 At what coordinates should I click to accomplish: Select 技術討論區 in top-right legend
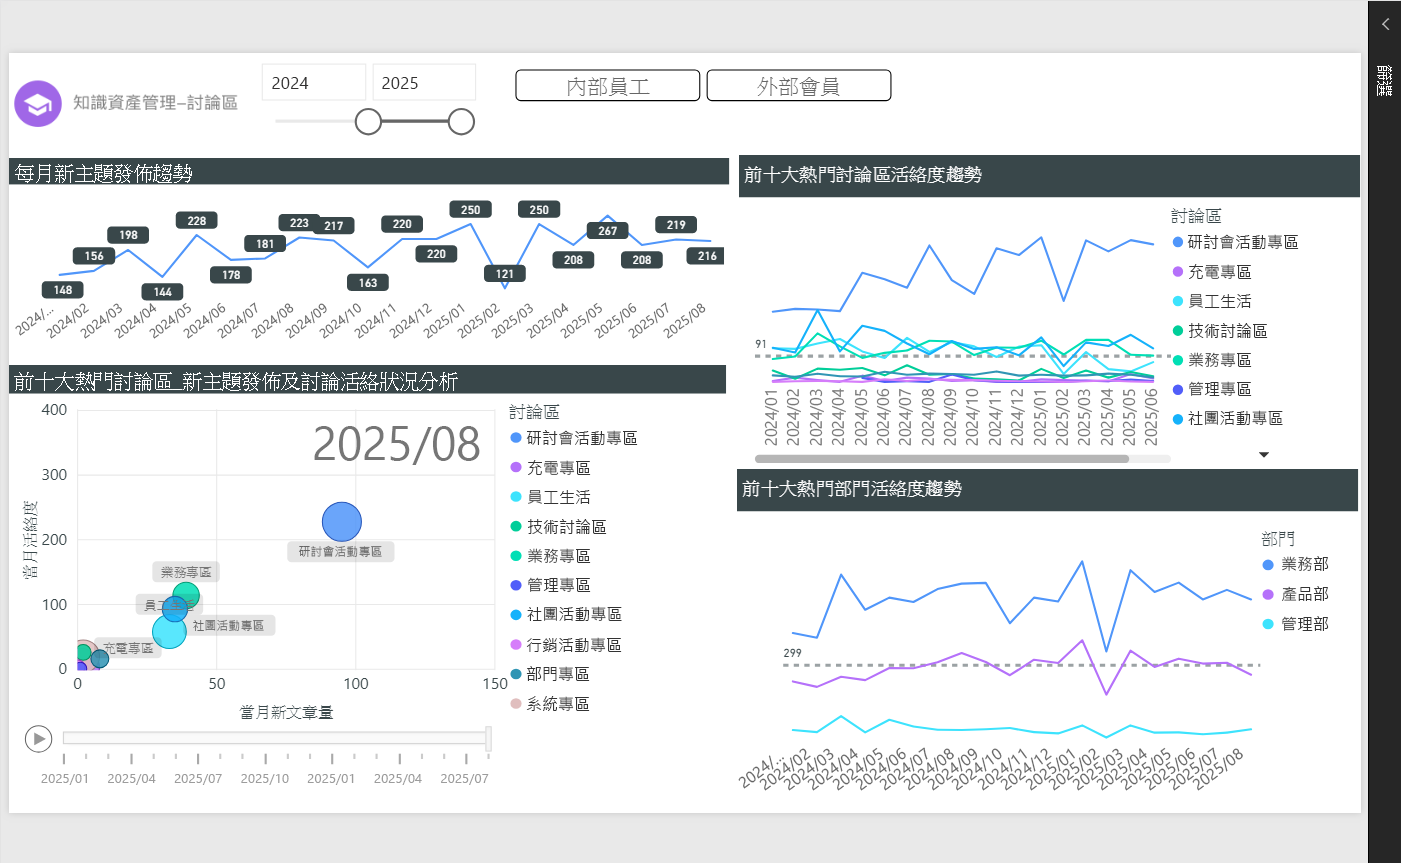point(1220,331)
